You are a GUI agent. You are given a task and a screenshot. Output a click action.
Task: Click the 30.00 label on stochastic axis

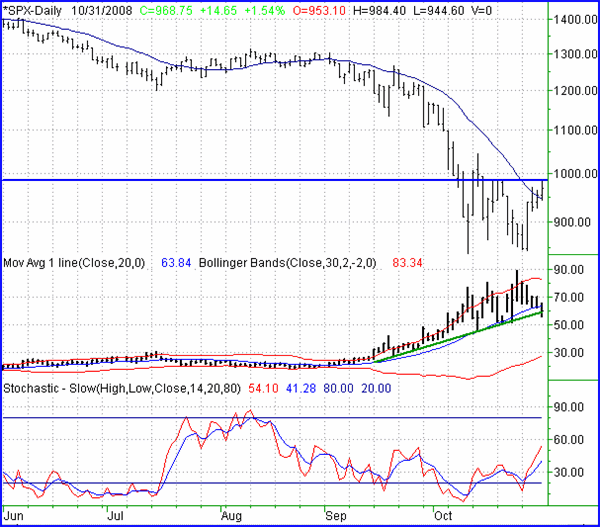[568, 473]
